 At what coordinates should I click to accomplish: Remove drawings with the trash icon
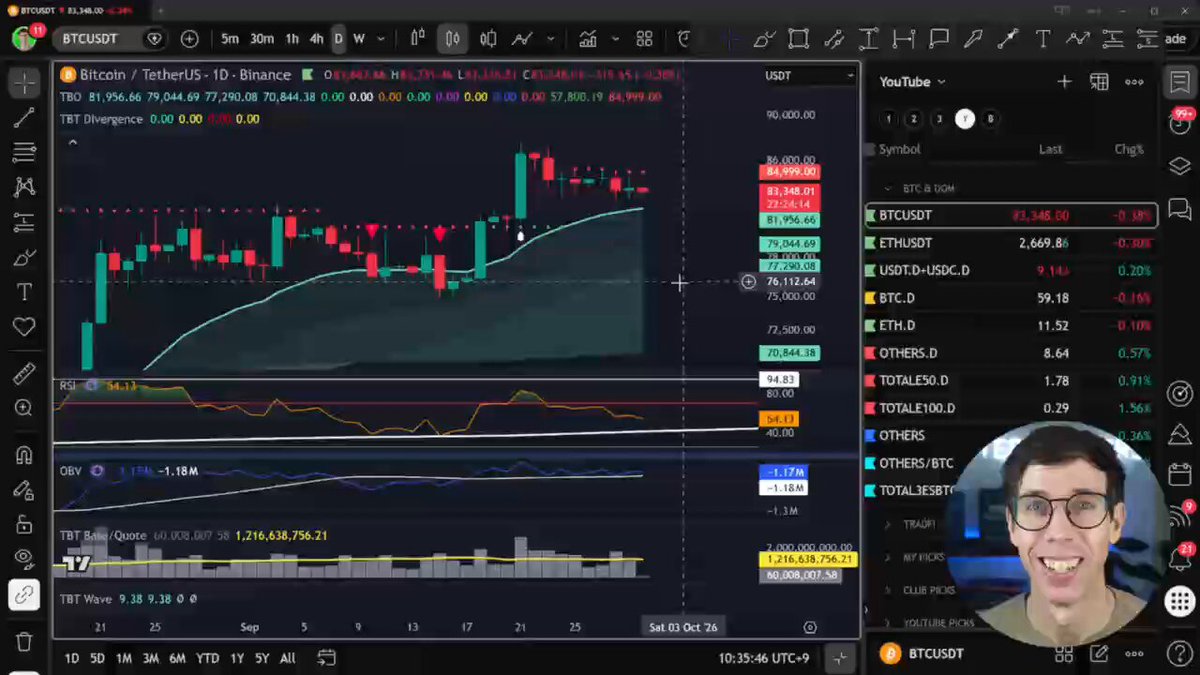point(24,641)
